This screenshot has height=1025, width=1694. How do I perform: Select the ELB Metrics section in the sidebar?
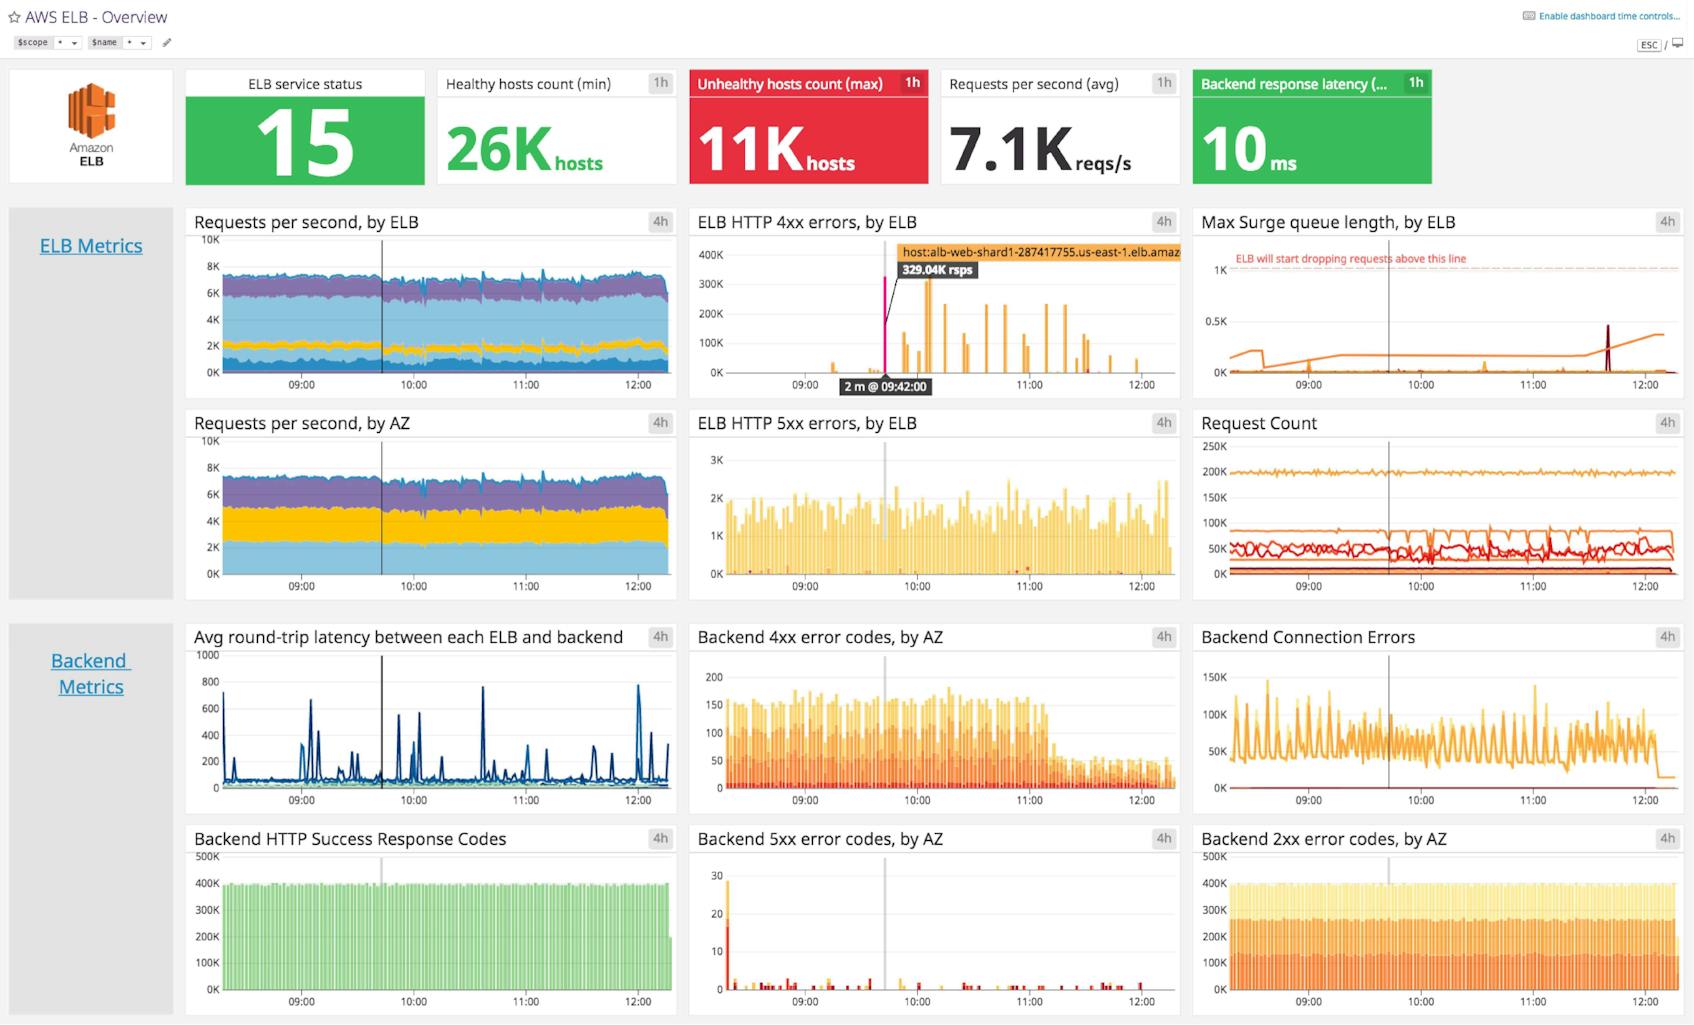(91, 245)
